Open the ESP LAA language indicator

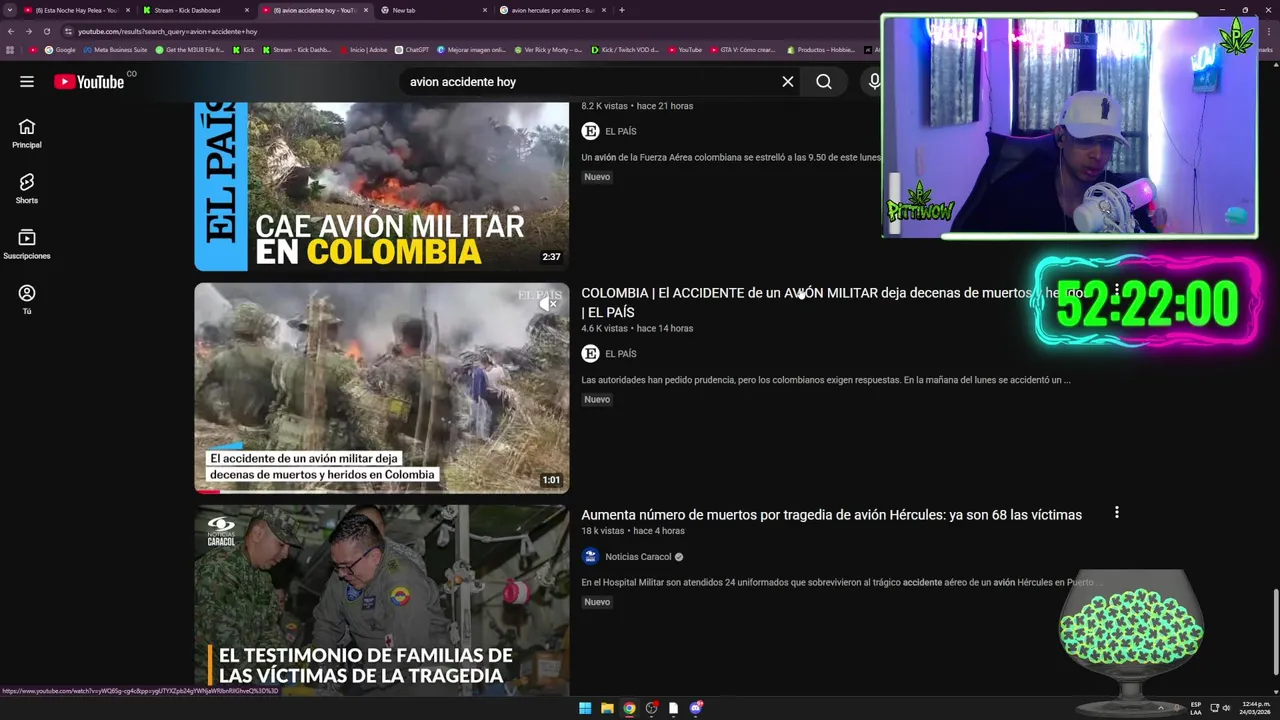coord(1196,708)
